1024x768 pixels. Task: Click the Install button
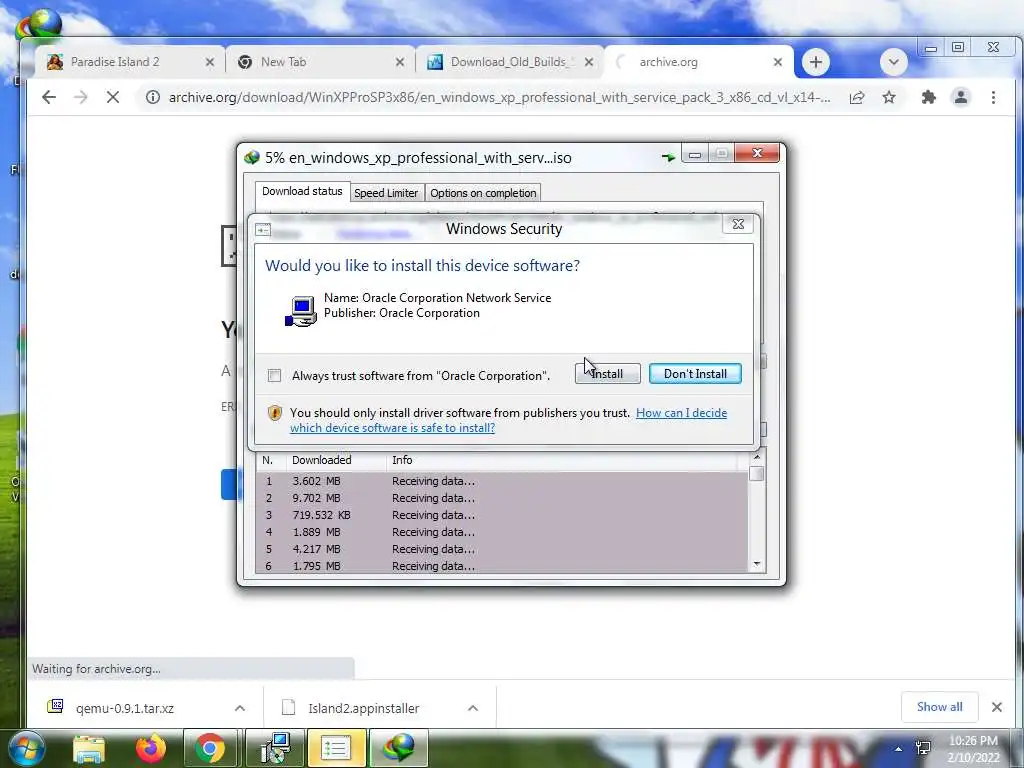tap(607, 374)
